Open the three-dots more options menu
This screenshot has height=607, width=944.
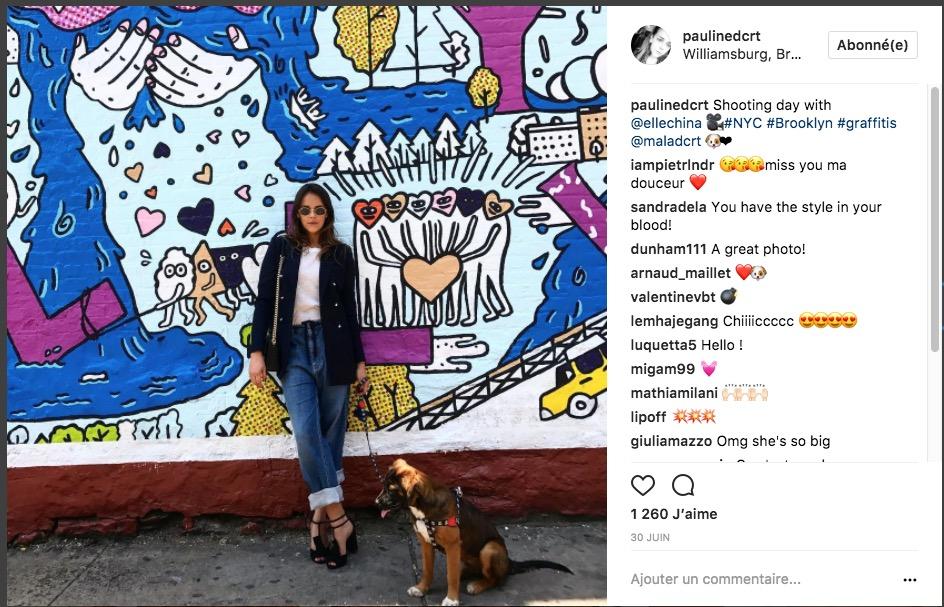[910, 580]
